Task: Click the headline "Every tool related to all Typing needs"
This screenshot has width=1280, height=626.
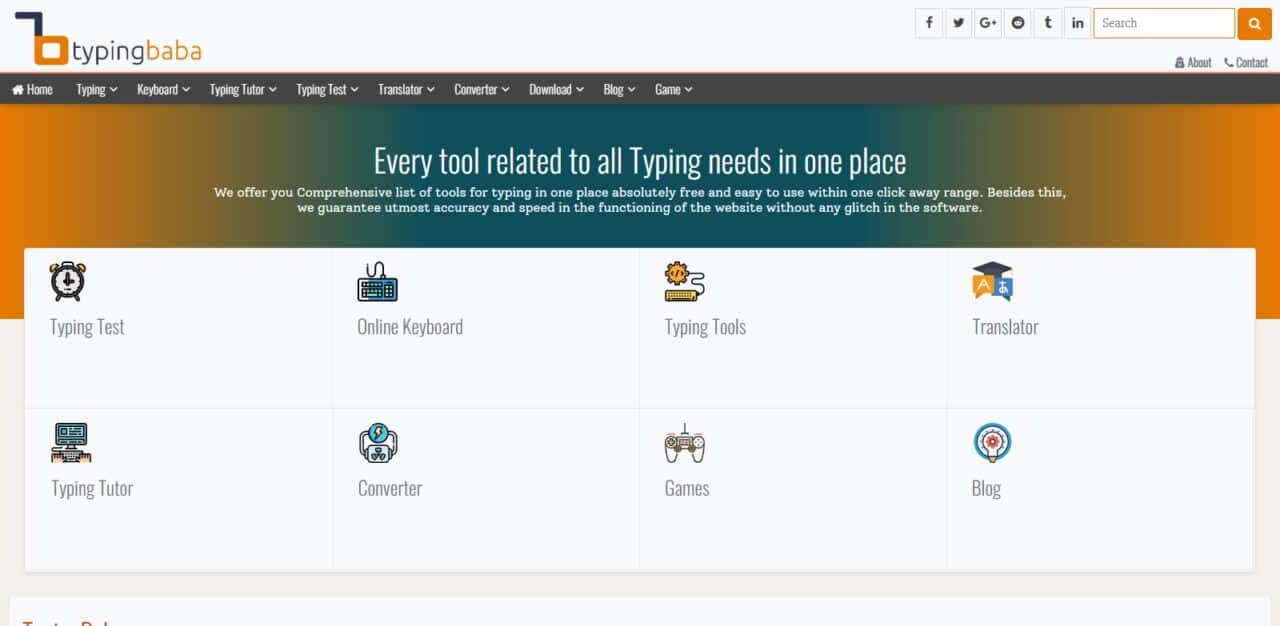Action: (x=640, y=161)
